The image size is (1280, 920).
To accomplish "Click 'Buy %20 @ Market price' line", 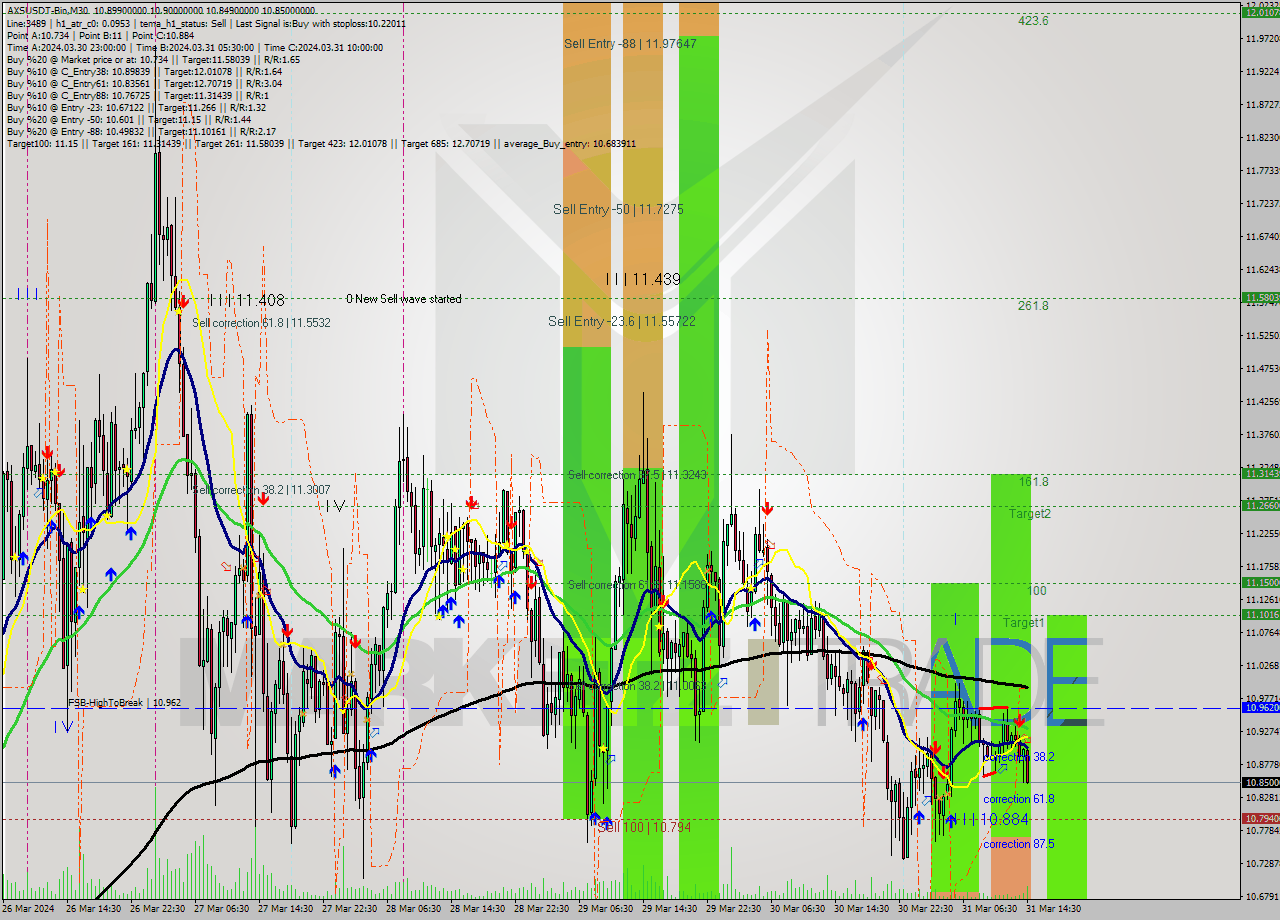I will tap(153, 59).
